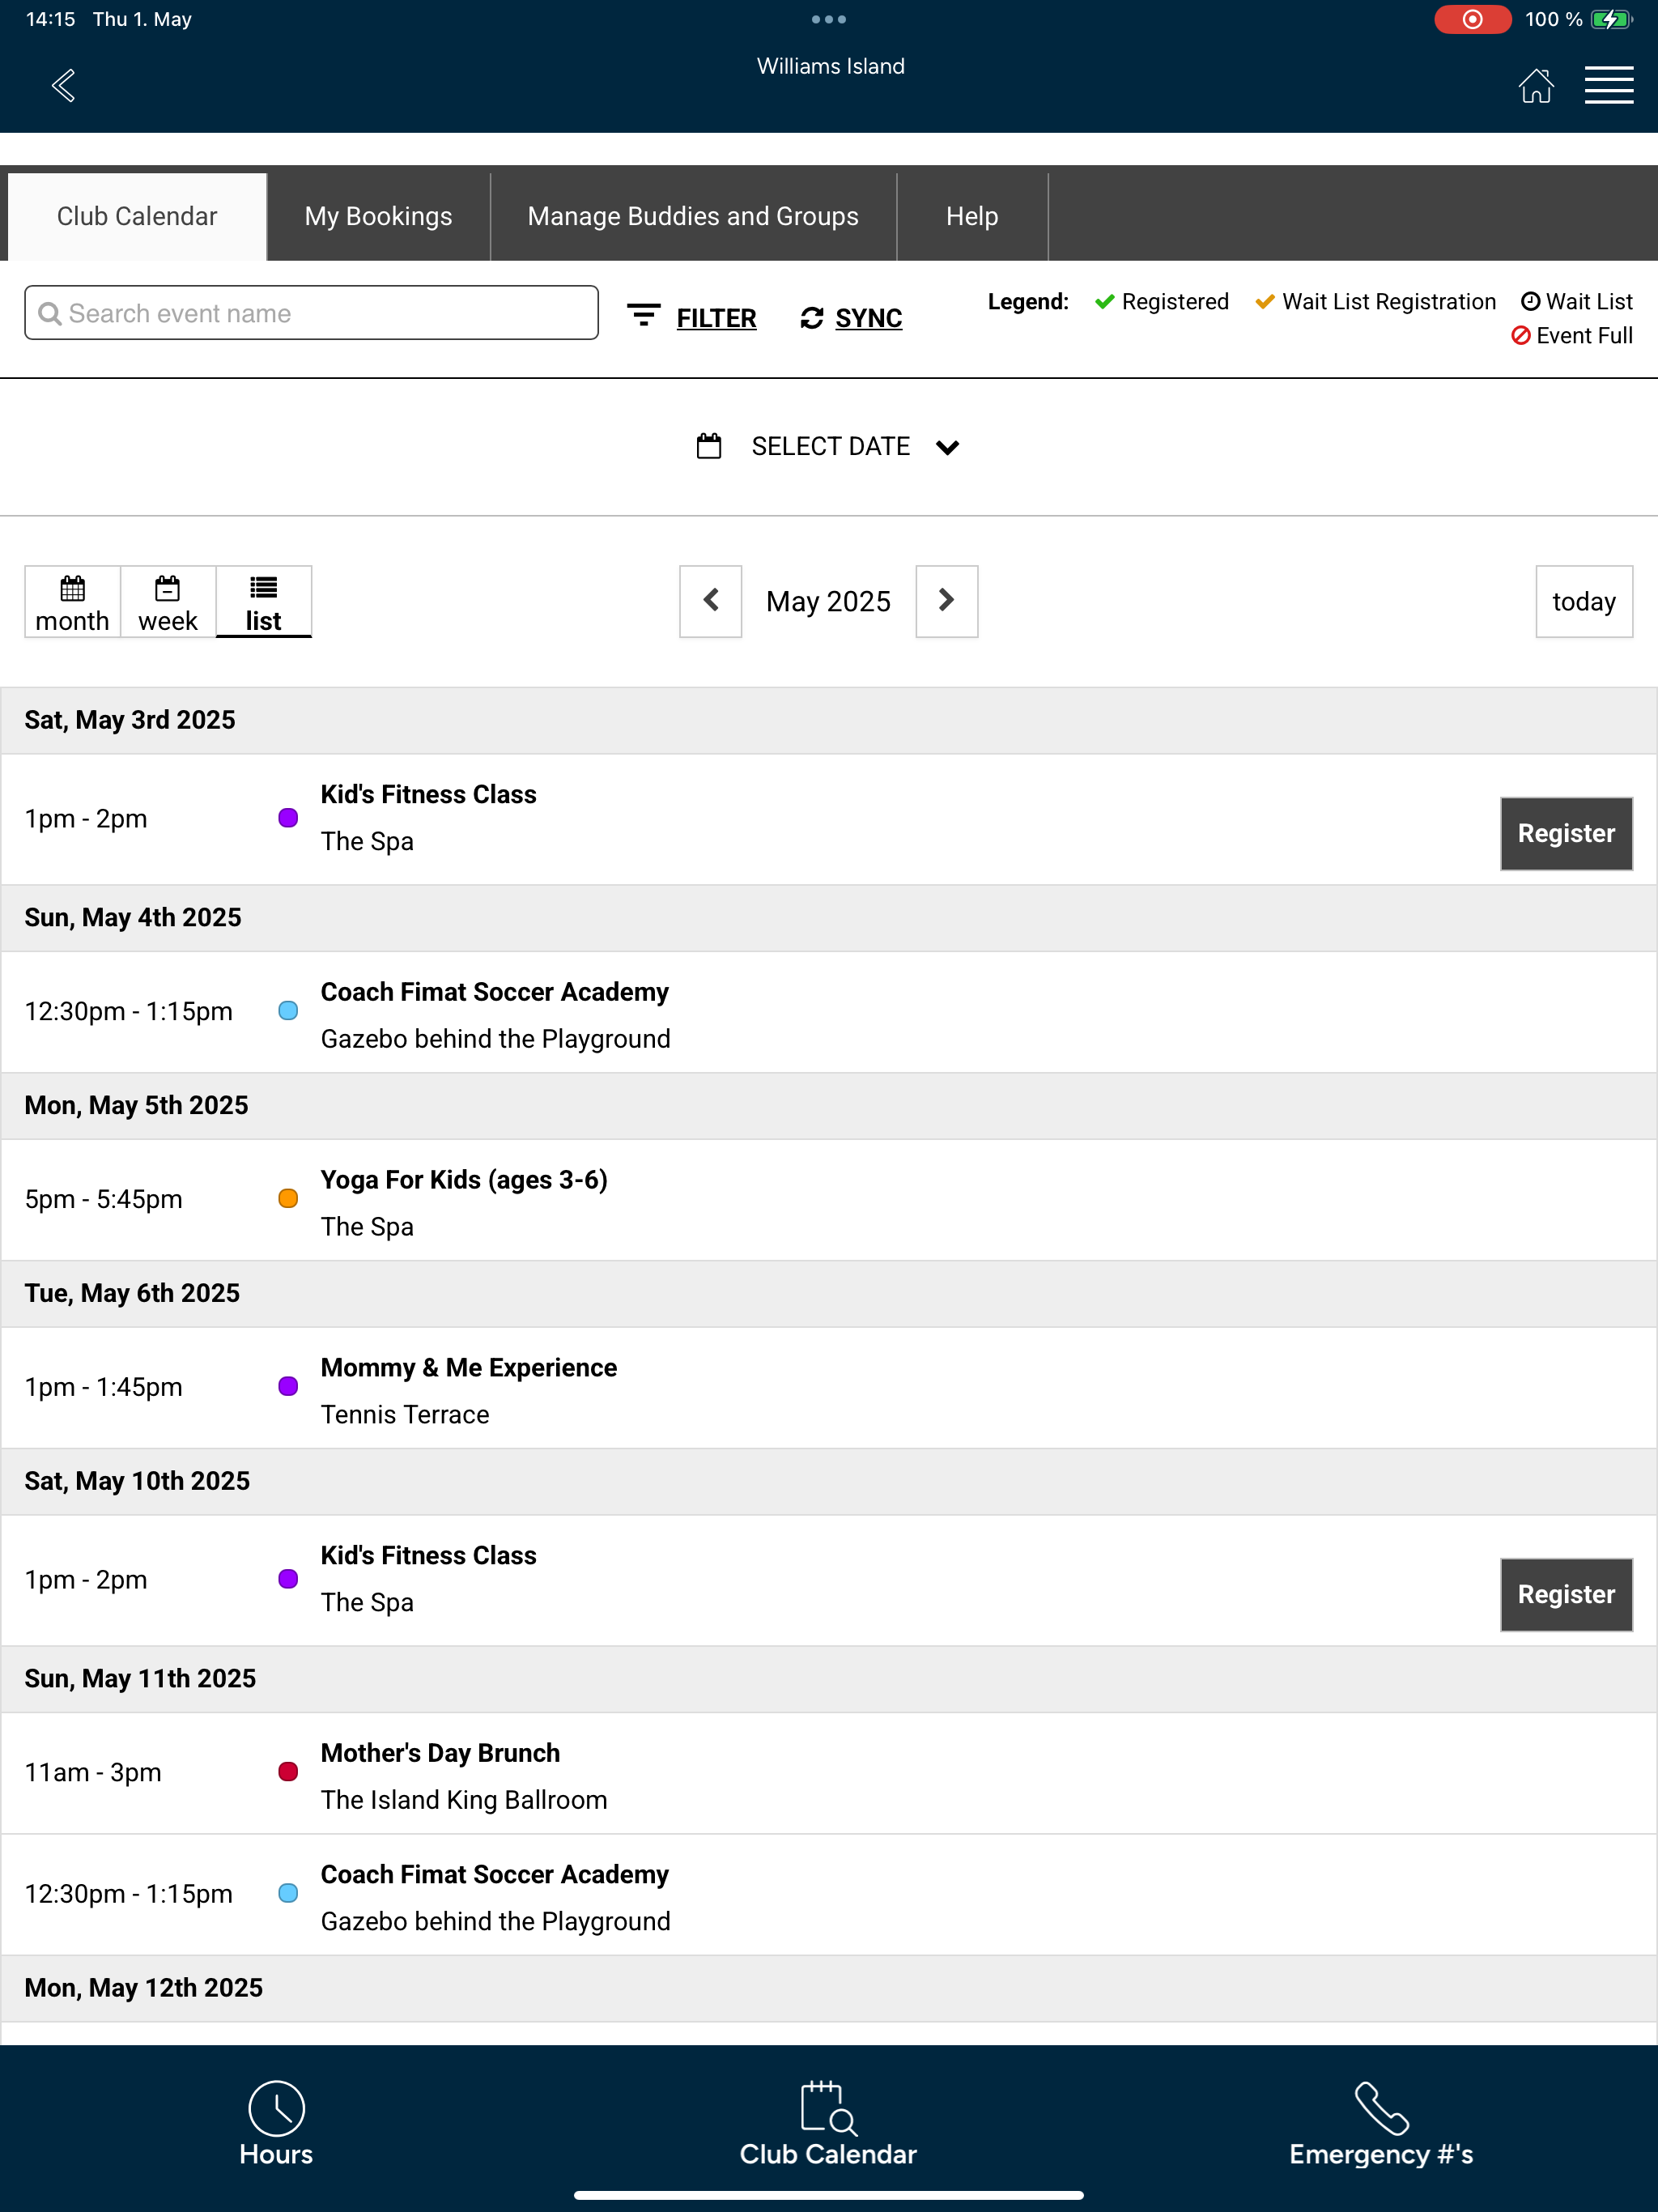Click blue dot for May 11th Soccer Academy
Screen dimensions: 1658x2212
[288, 1893]
